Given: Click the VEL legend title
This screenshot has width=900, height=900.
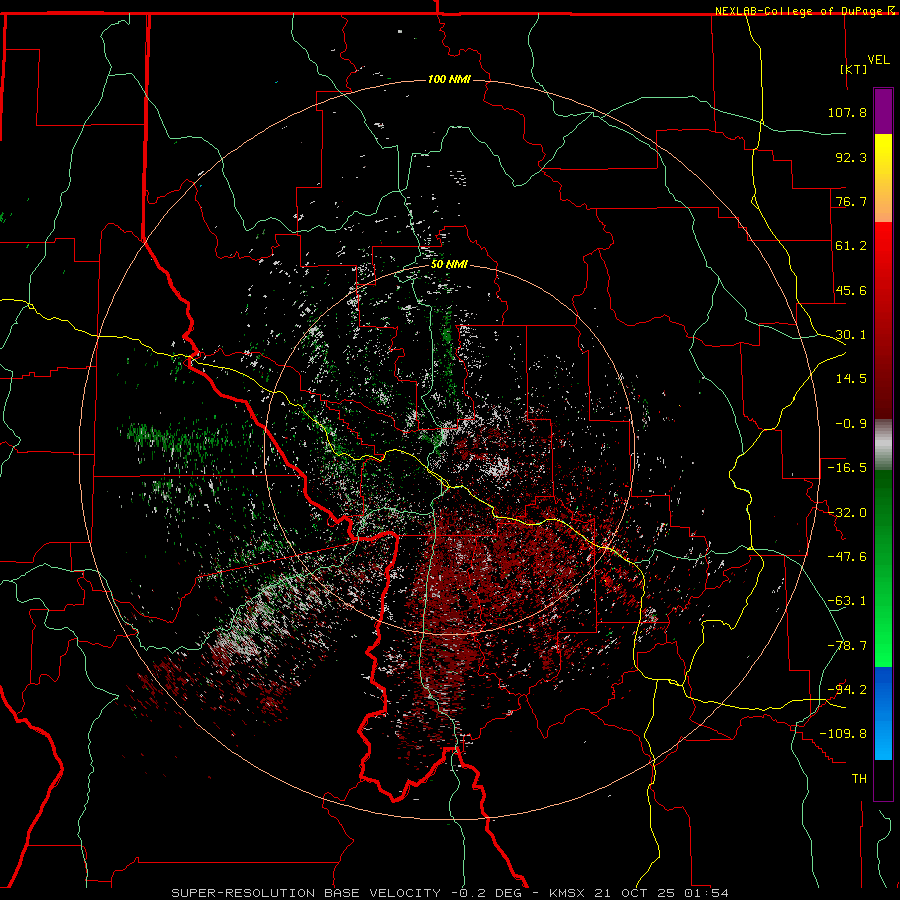Looking at the screenshot, I should 878,60.
